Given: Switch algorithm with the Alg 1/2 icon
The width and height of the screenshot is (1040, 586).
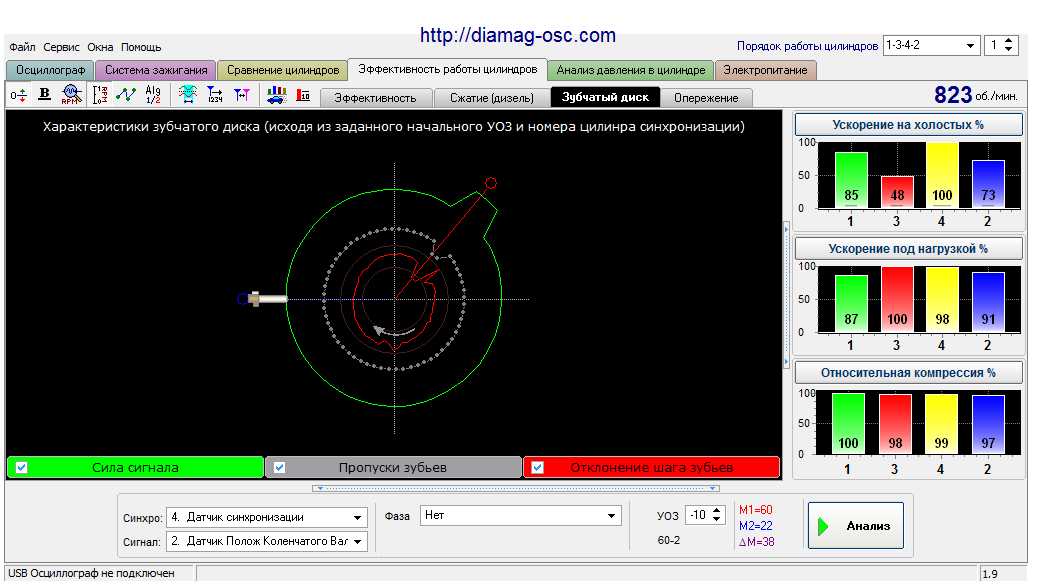Looking at the screenshot, I should coord(153,95).
